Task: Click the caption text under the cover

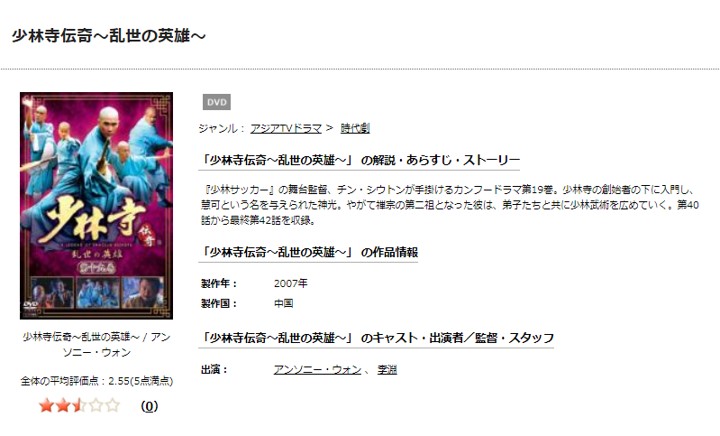Action: point(96,345)
